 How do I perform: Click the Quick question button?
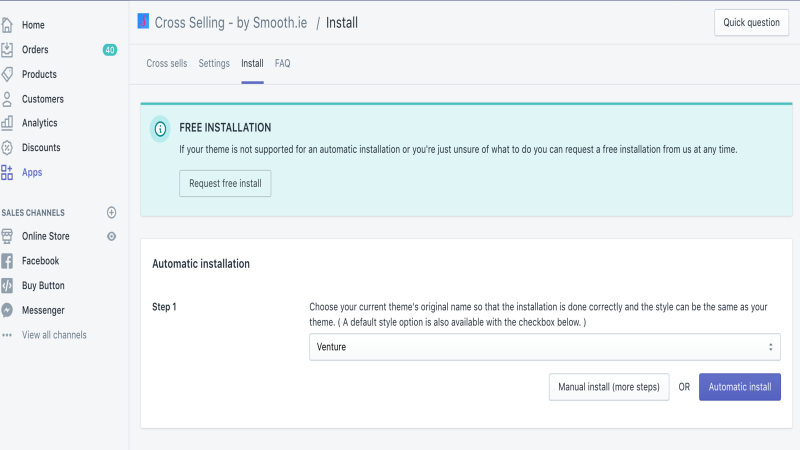click(751, 22)
